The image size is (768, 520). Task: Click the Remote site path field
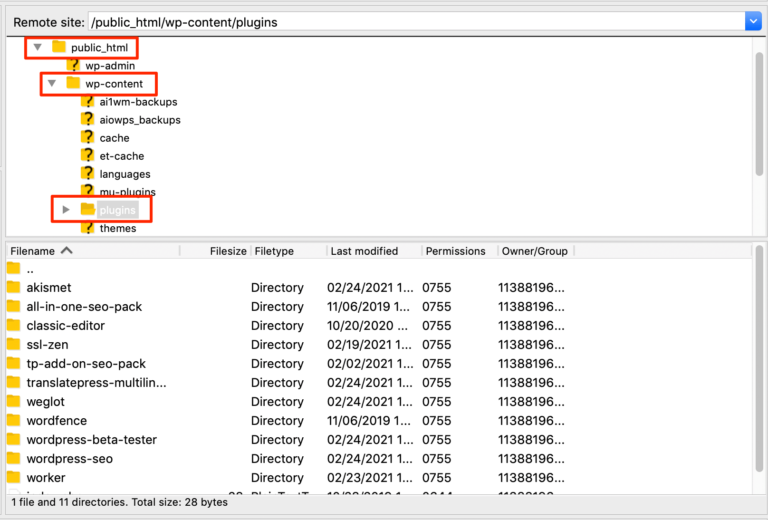pos(416,22)
